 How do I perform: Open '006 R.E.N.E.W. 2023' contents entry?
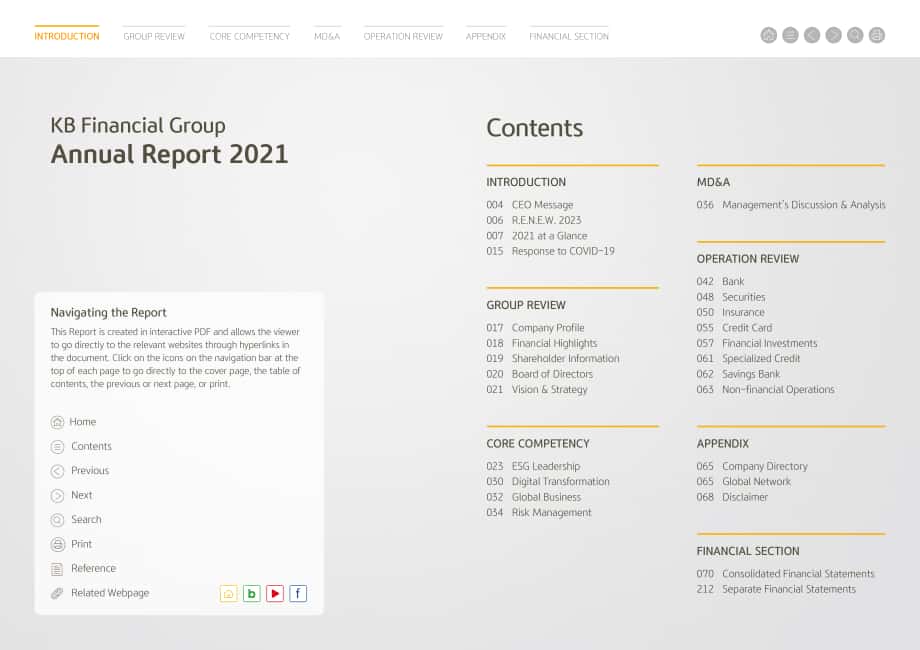coord(534,220)
